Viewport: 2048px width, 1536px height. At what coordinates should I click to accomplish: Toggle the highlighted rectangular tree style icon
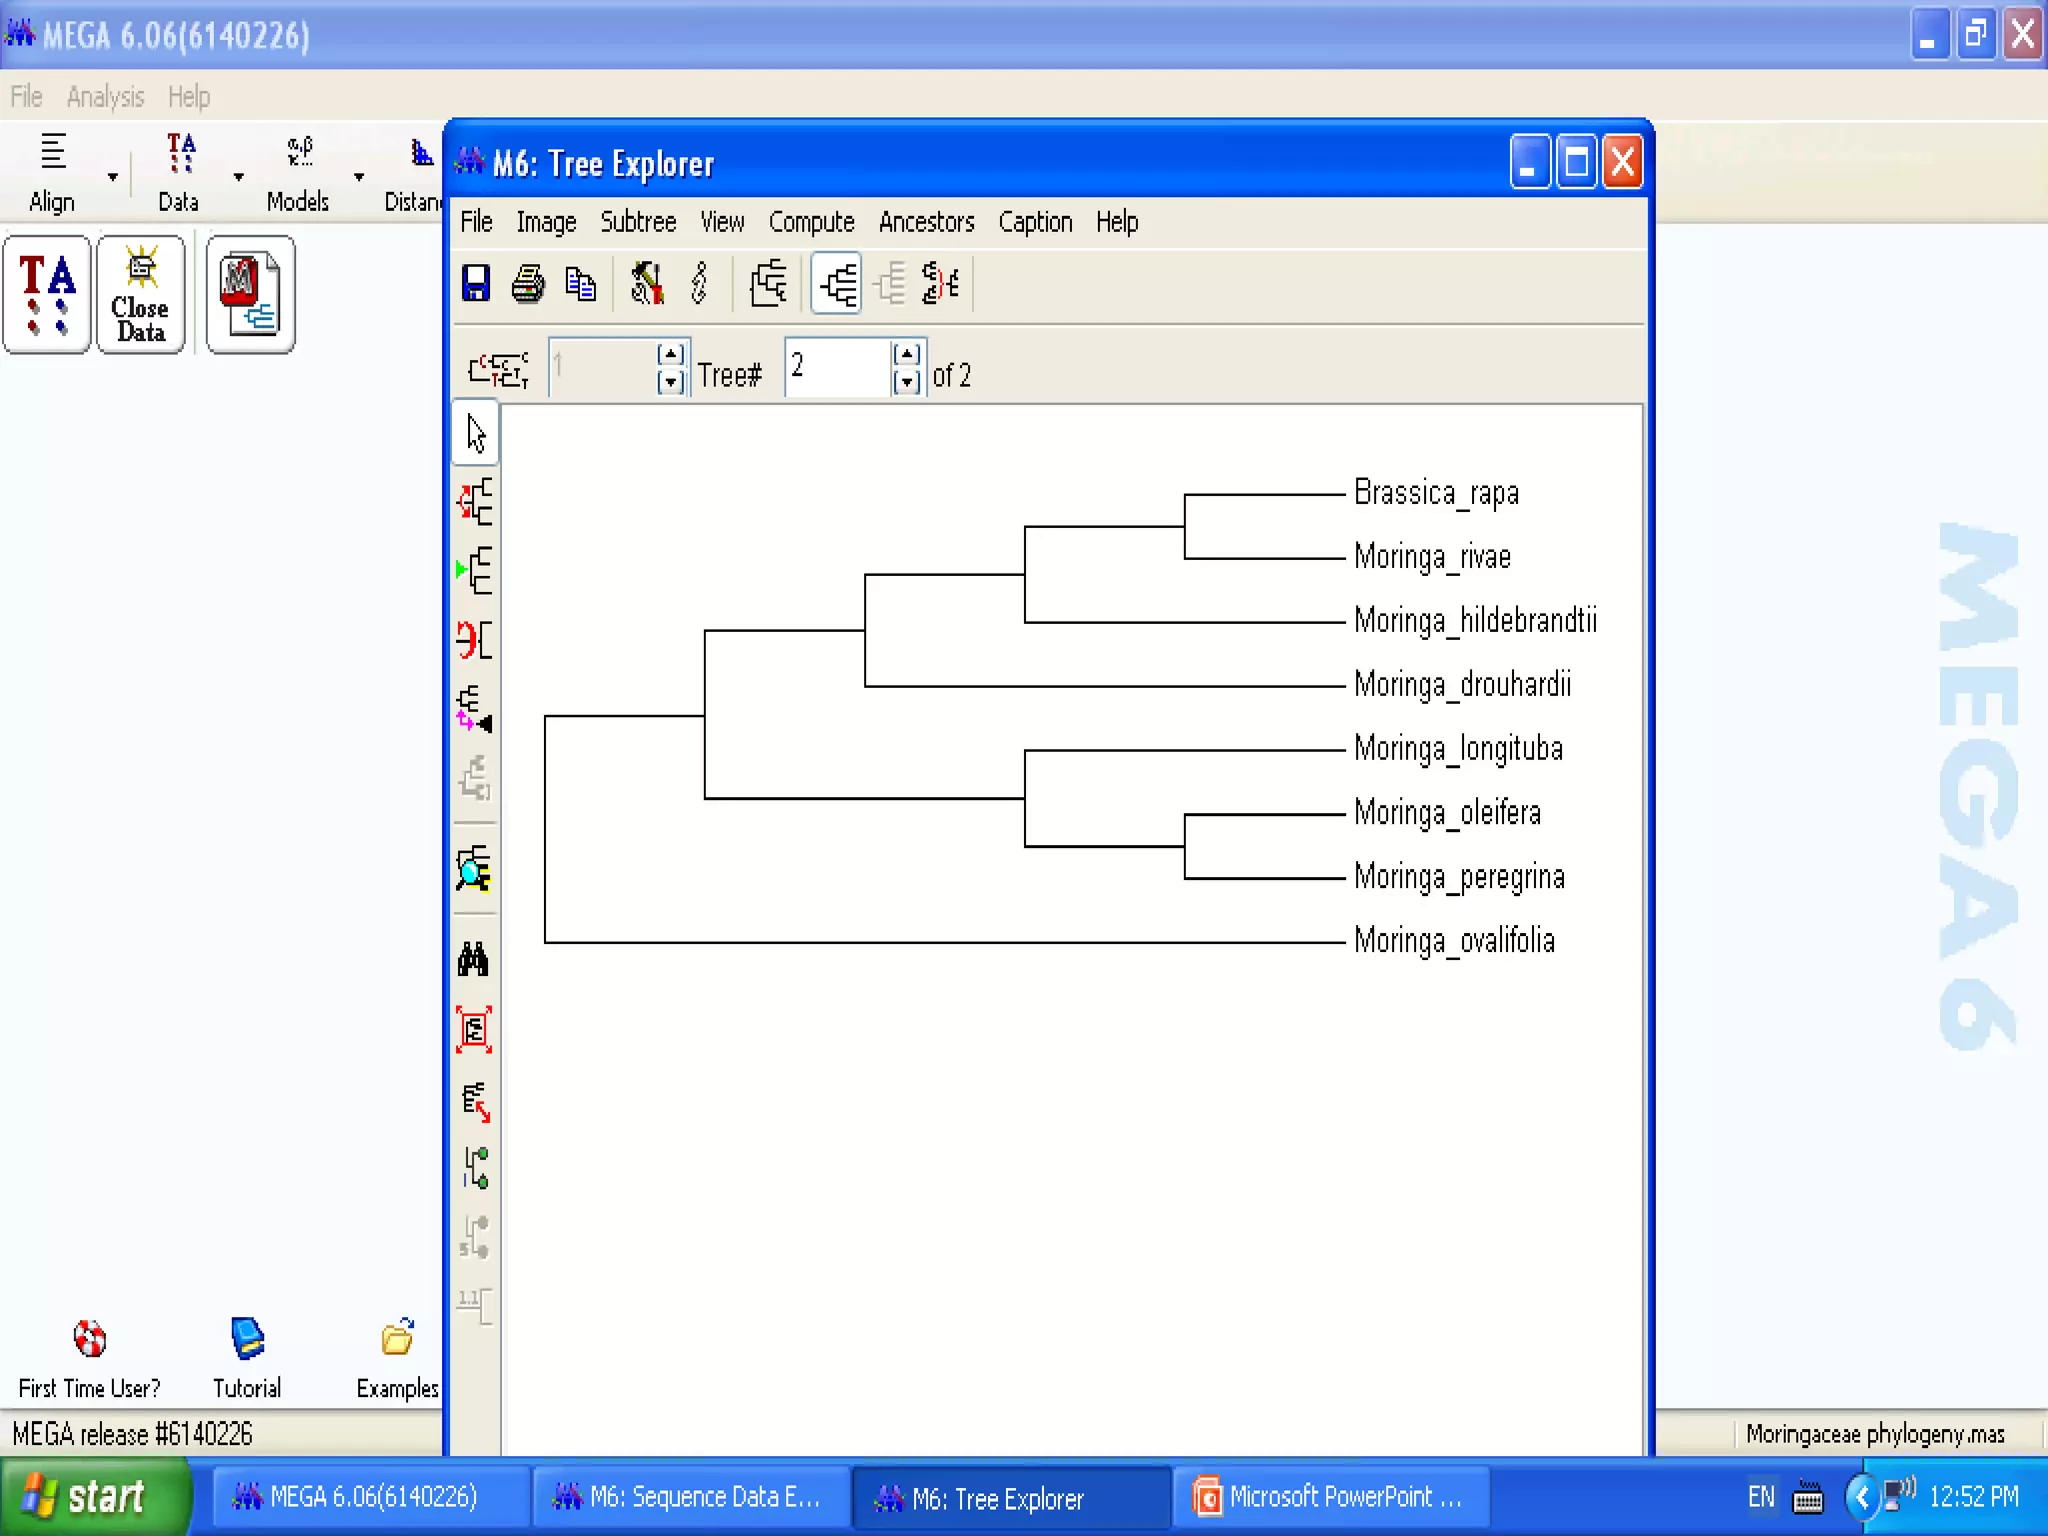(x=837, y=283)
